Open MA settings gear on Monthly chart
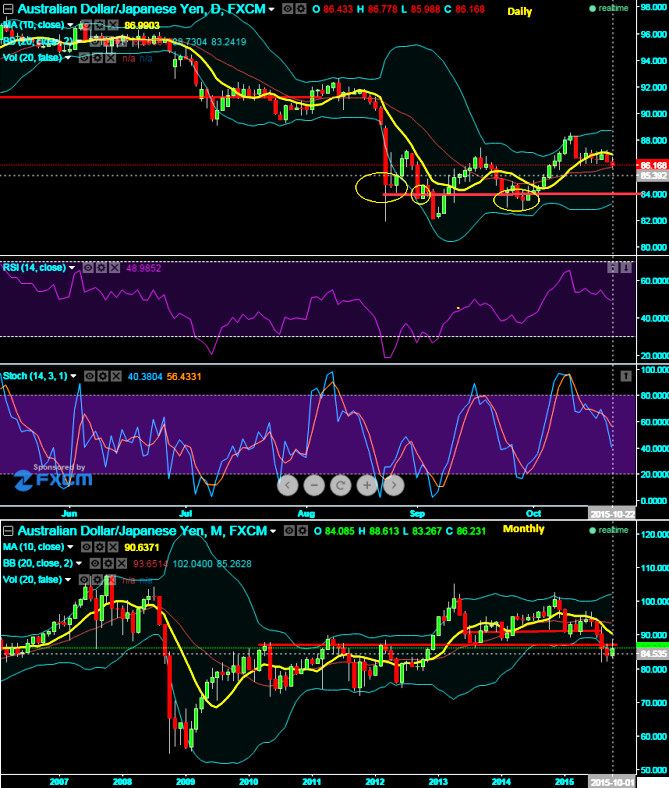The image size is (669, 788). pos(100,547)
